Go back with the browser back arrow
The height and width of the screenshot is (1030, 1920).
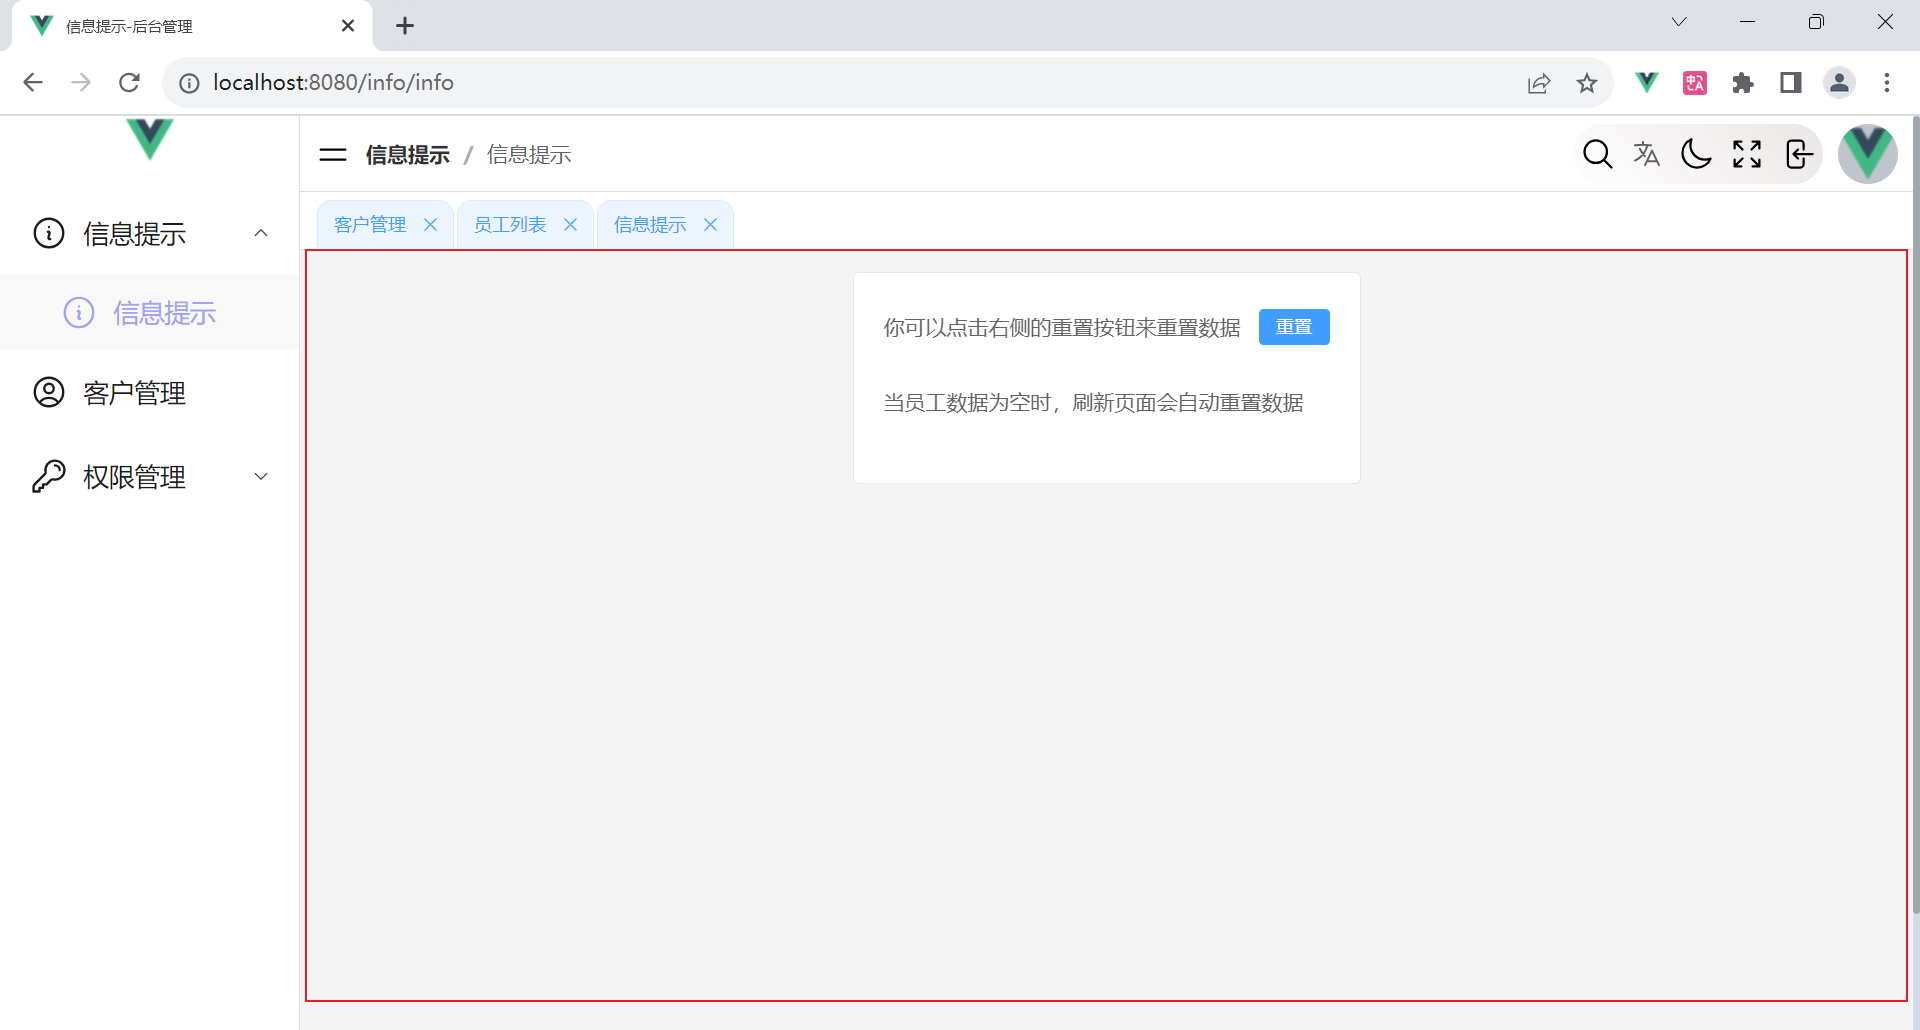(x=33, y=82)
